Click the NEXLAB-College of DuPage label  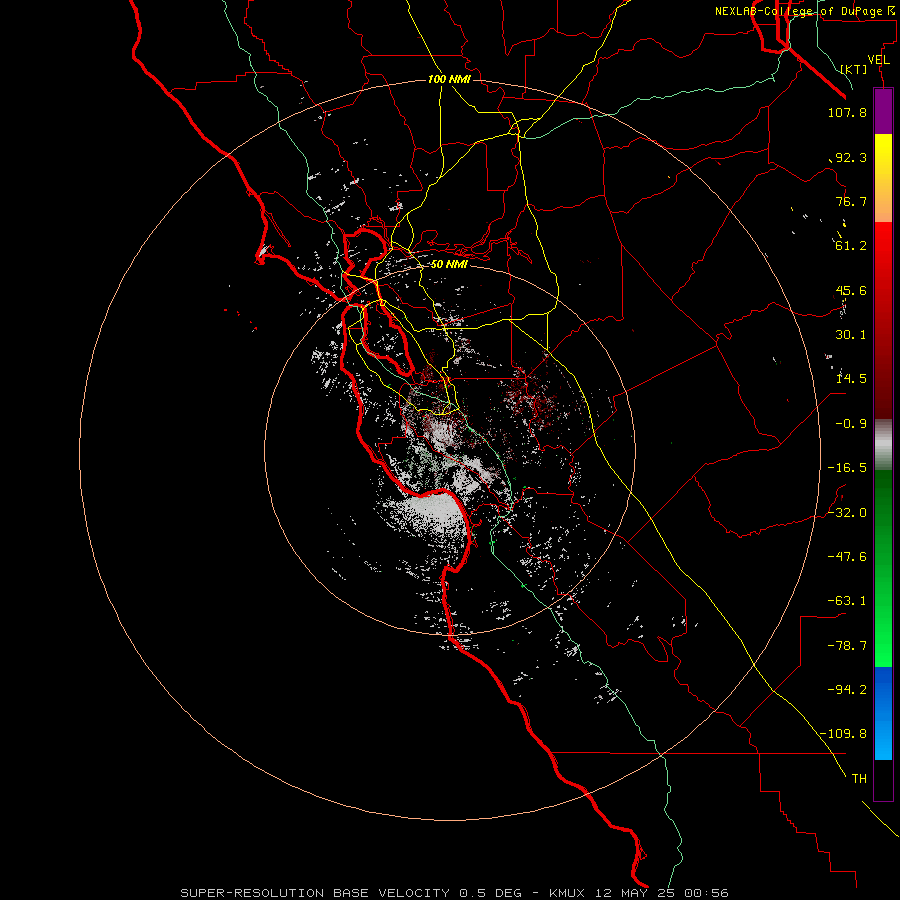click(x=804, y=11)
